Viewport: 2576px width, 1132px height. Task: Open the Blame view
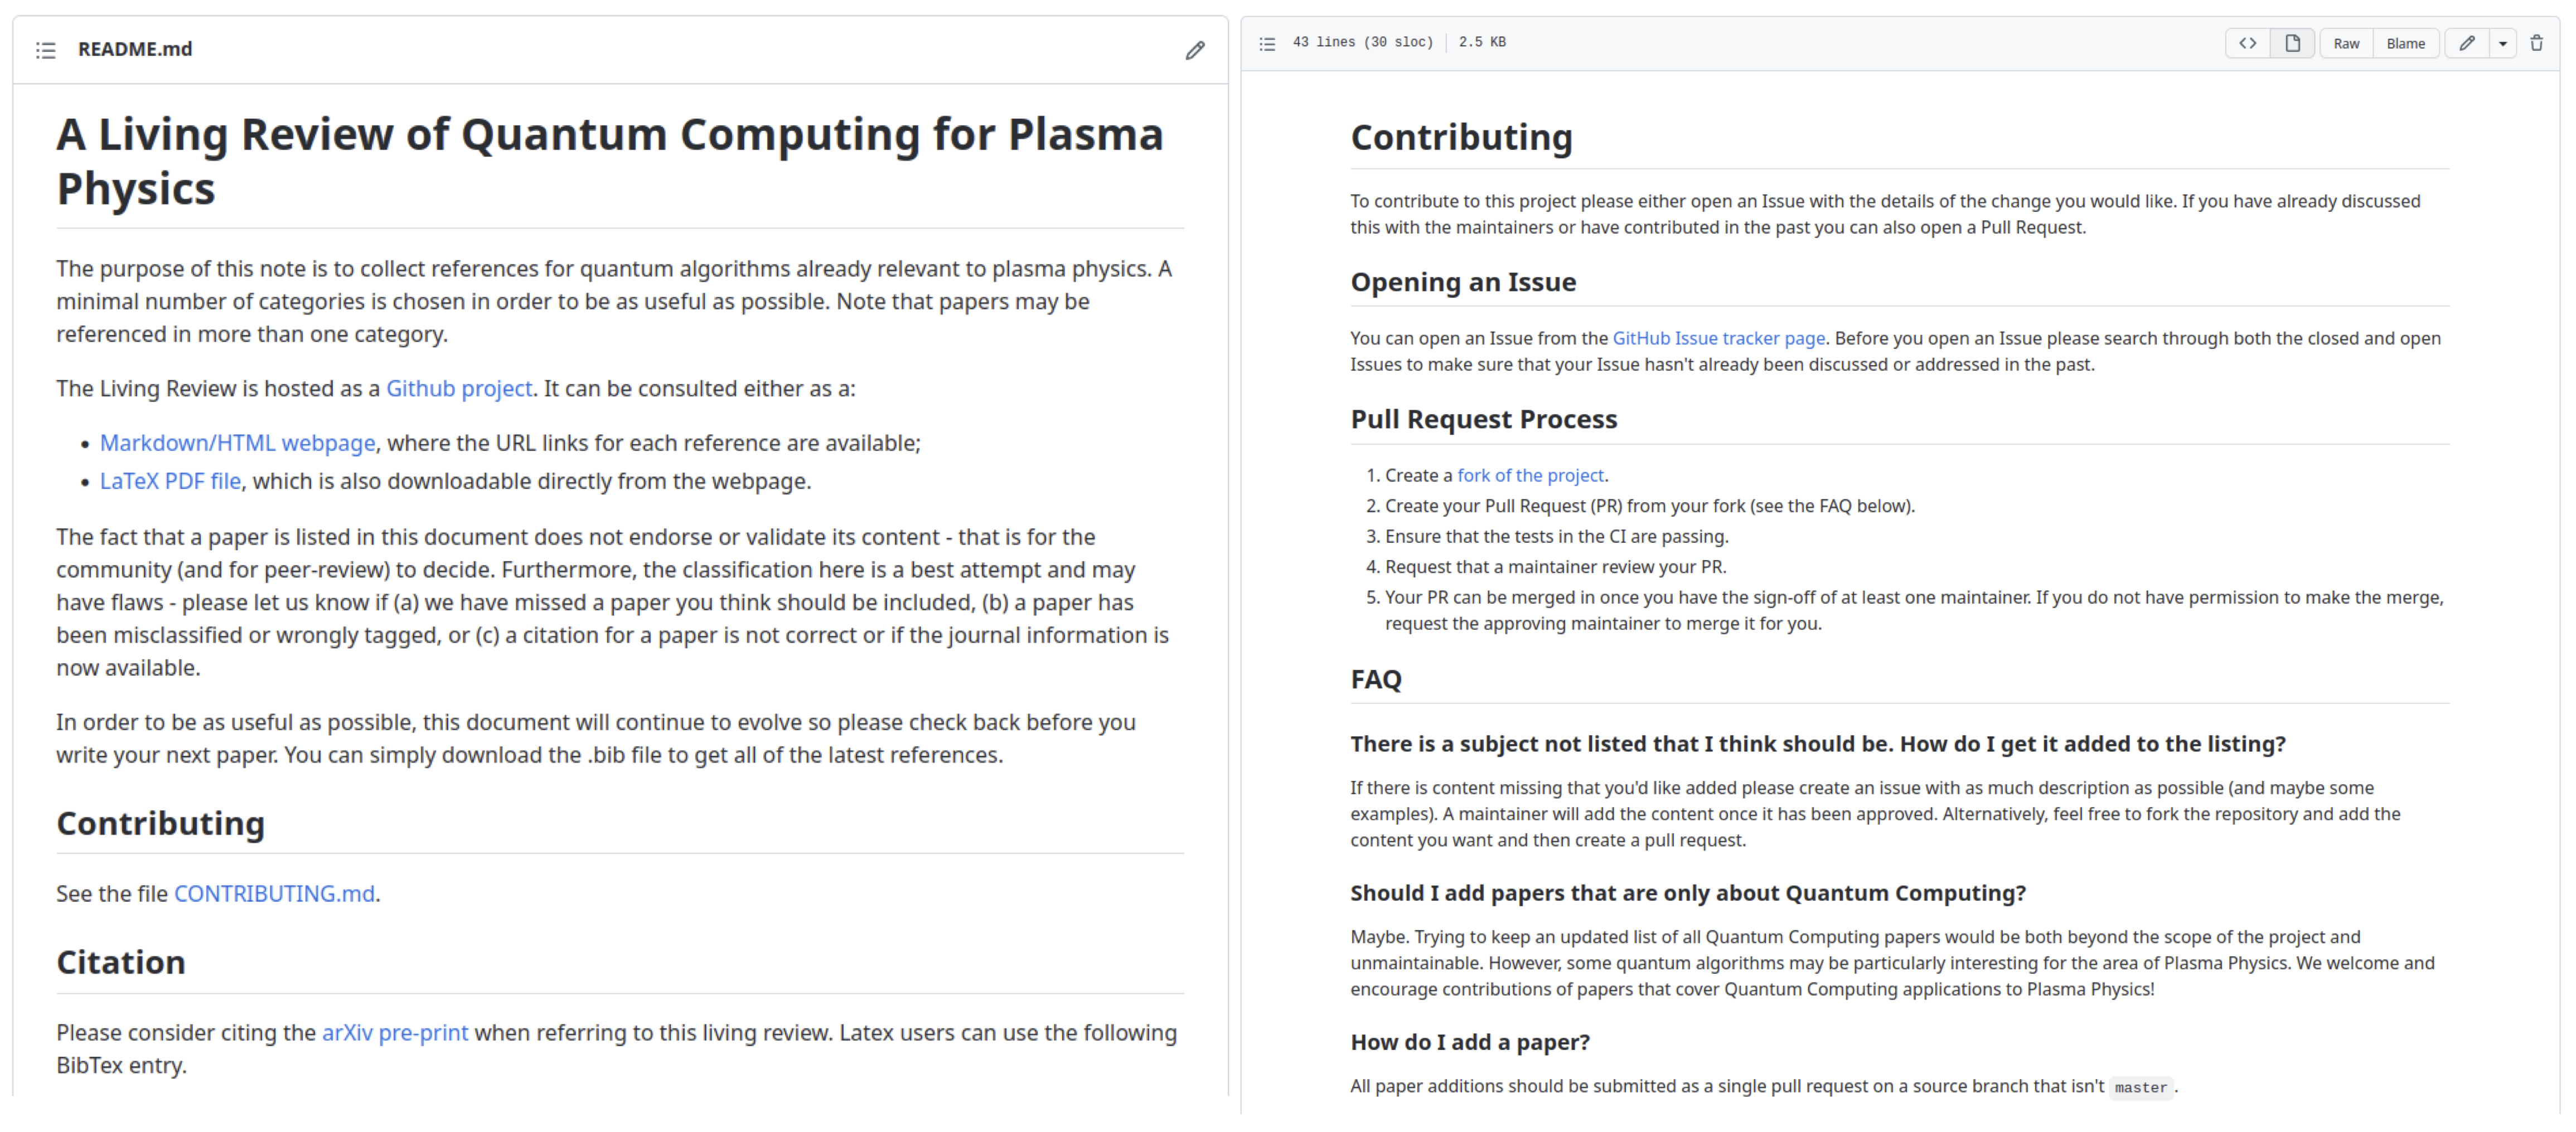[x=2405, y=43]
